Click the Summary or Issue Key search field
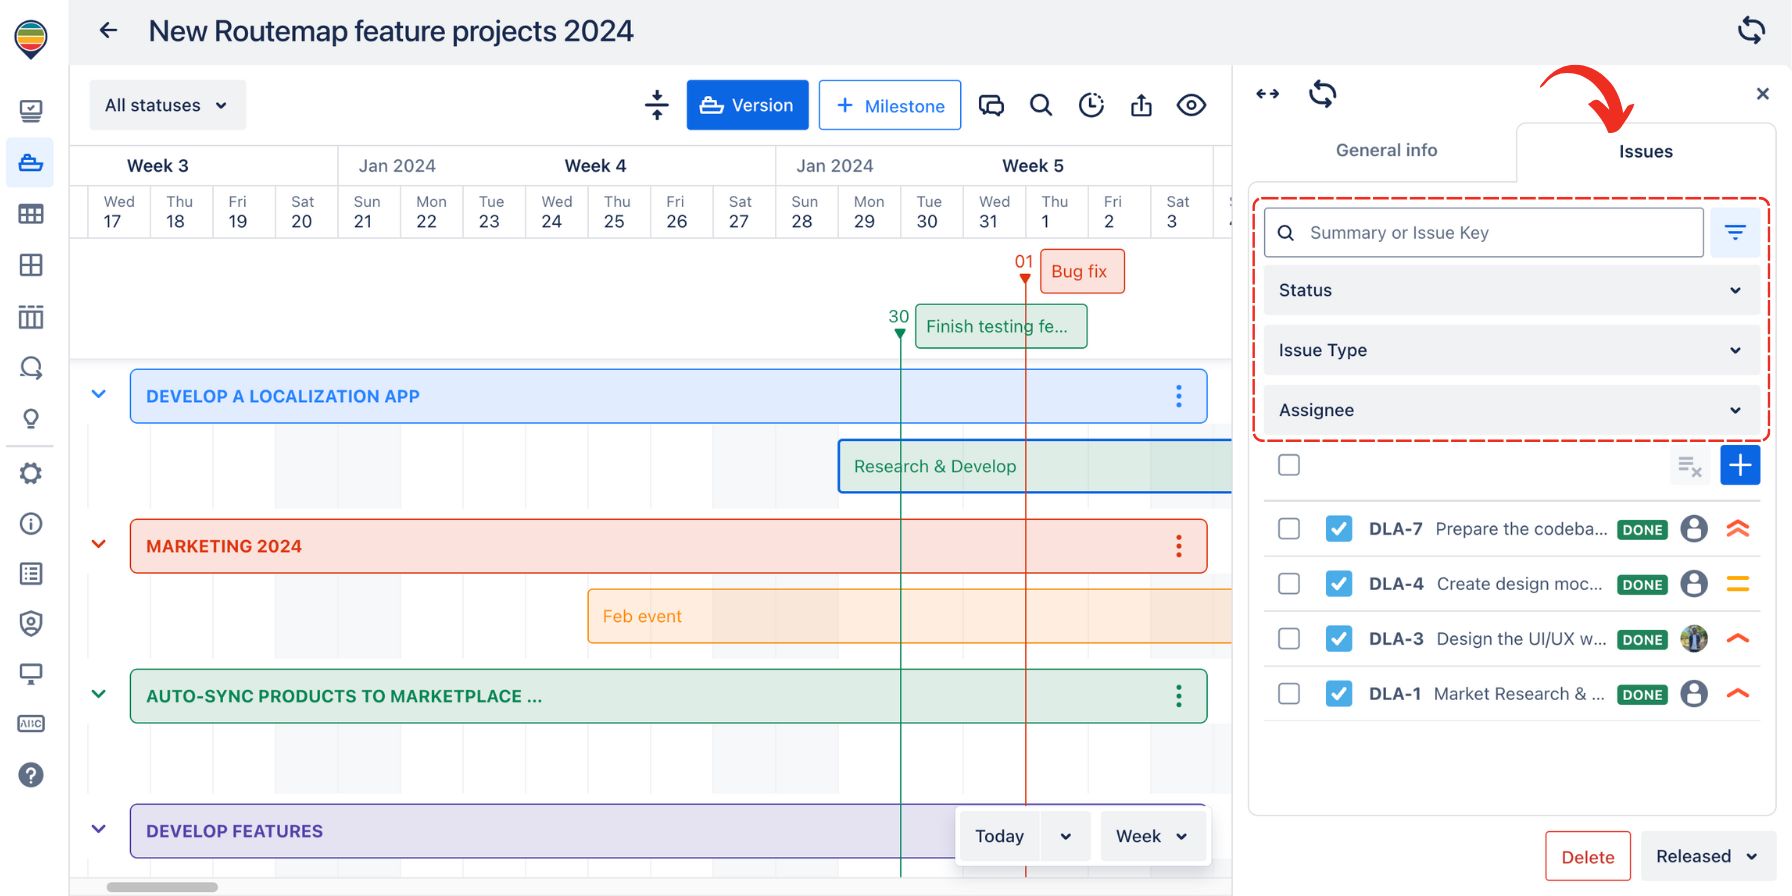 [x=1484, y=233]
